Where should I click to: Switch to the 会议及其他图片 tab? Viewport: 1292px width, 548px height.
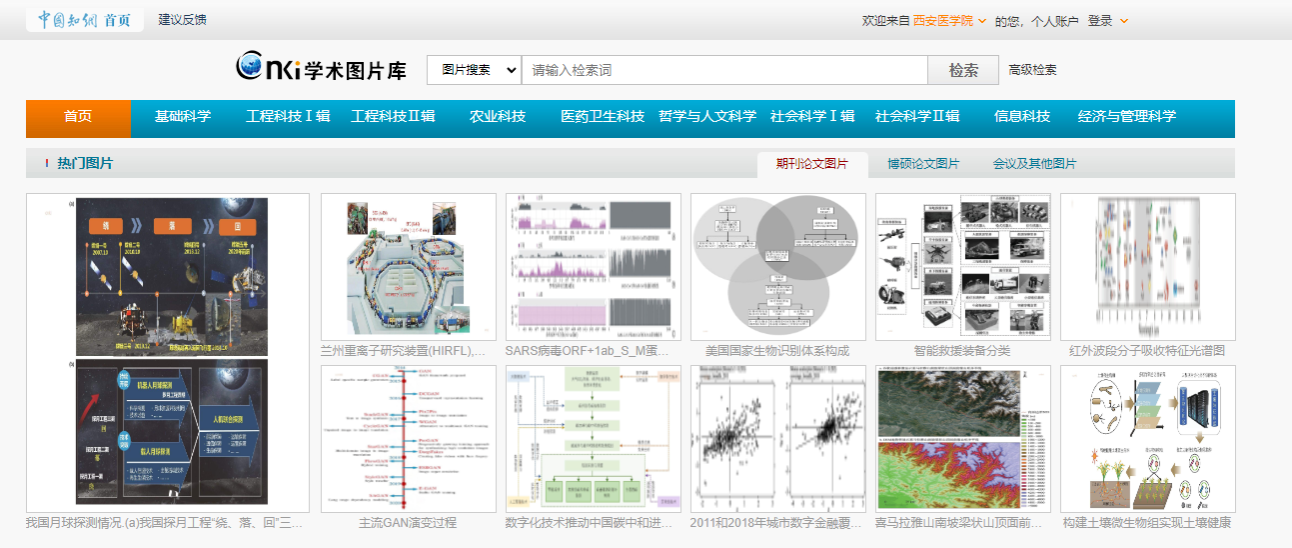(x=1034, y=164)
